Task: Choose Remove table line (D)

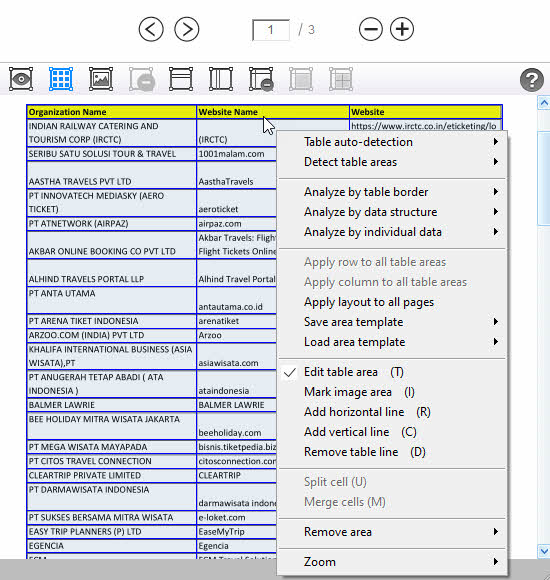Action: pyautogui.click(x=392, y=452)
